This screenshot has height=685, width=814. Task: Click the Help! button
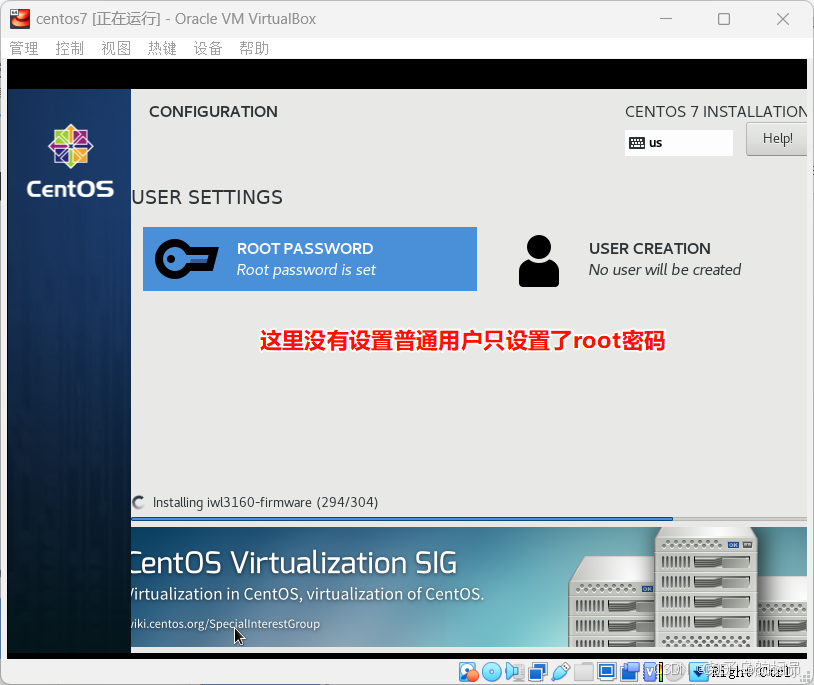(777, 139)
